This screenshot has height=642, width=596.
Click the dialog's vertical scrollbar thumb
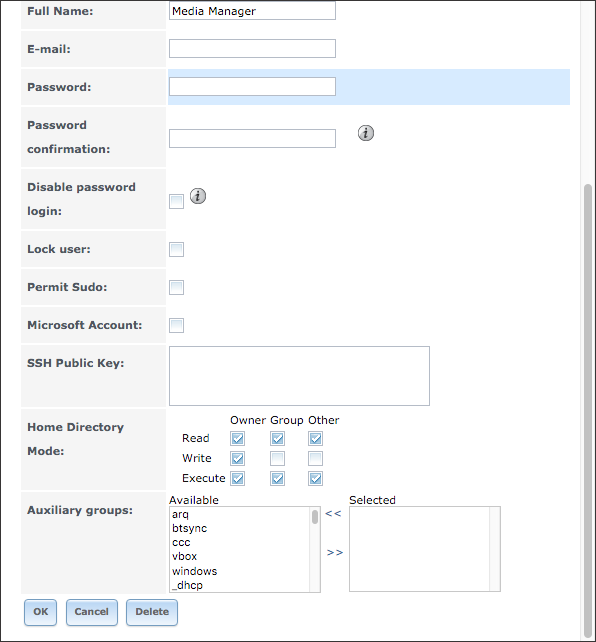588,411
